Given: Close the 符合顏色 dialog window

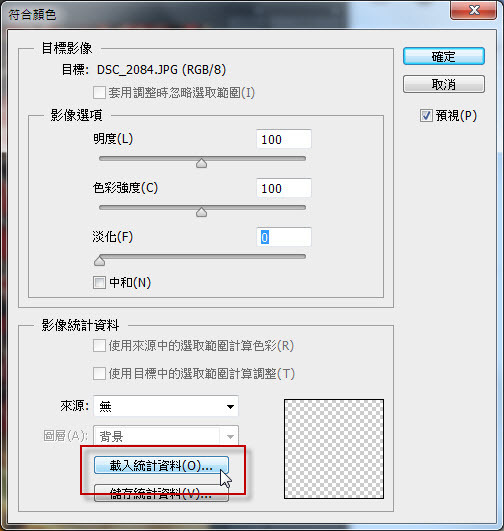Looking at the screenshot, I should tap(474, 10).
